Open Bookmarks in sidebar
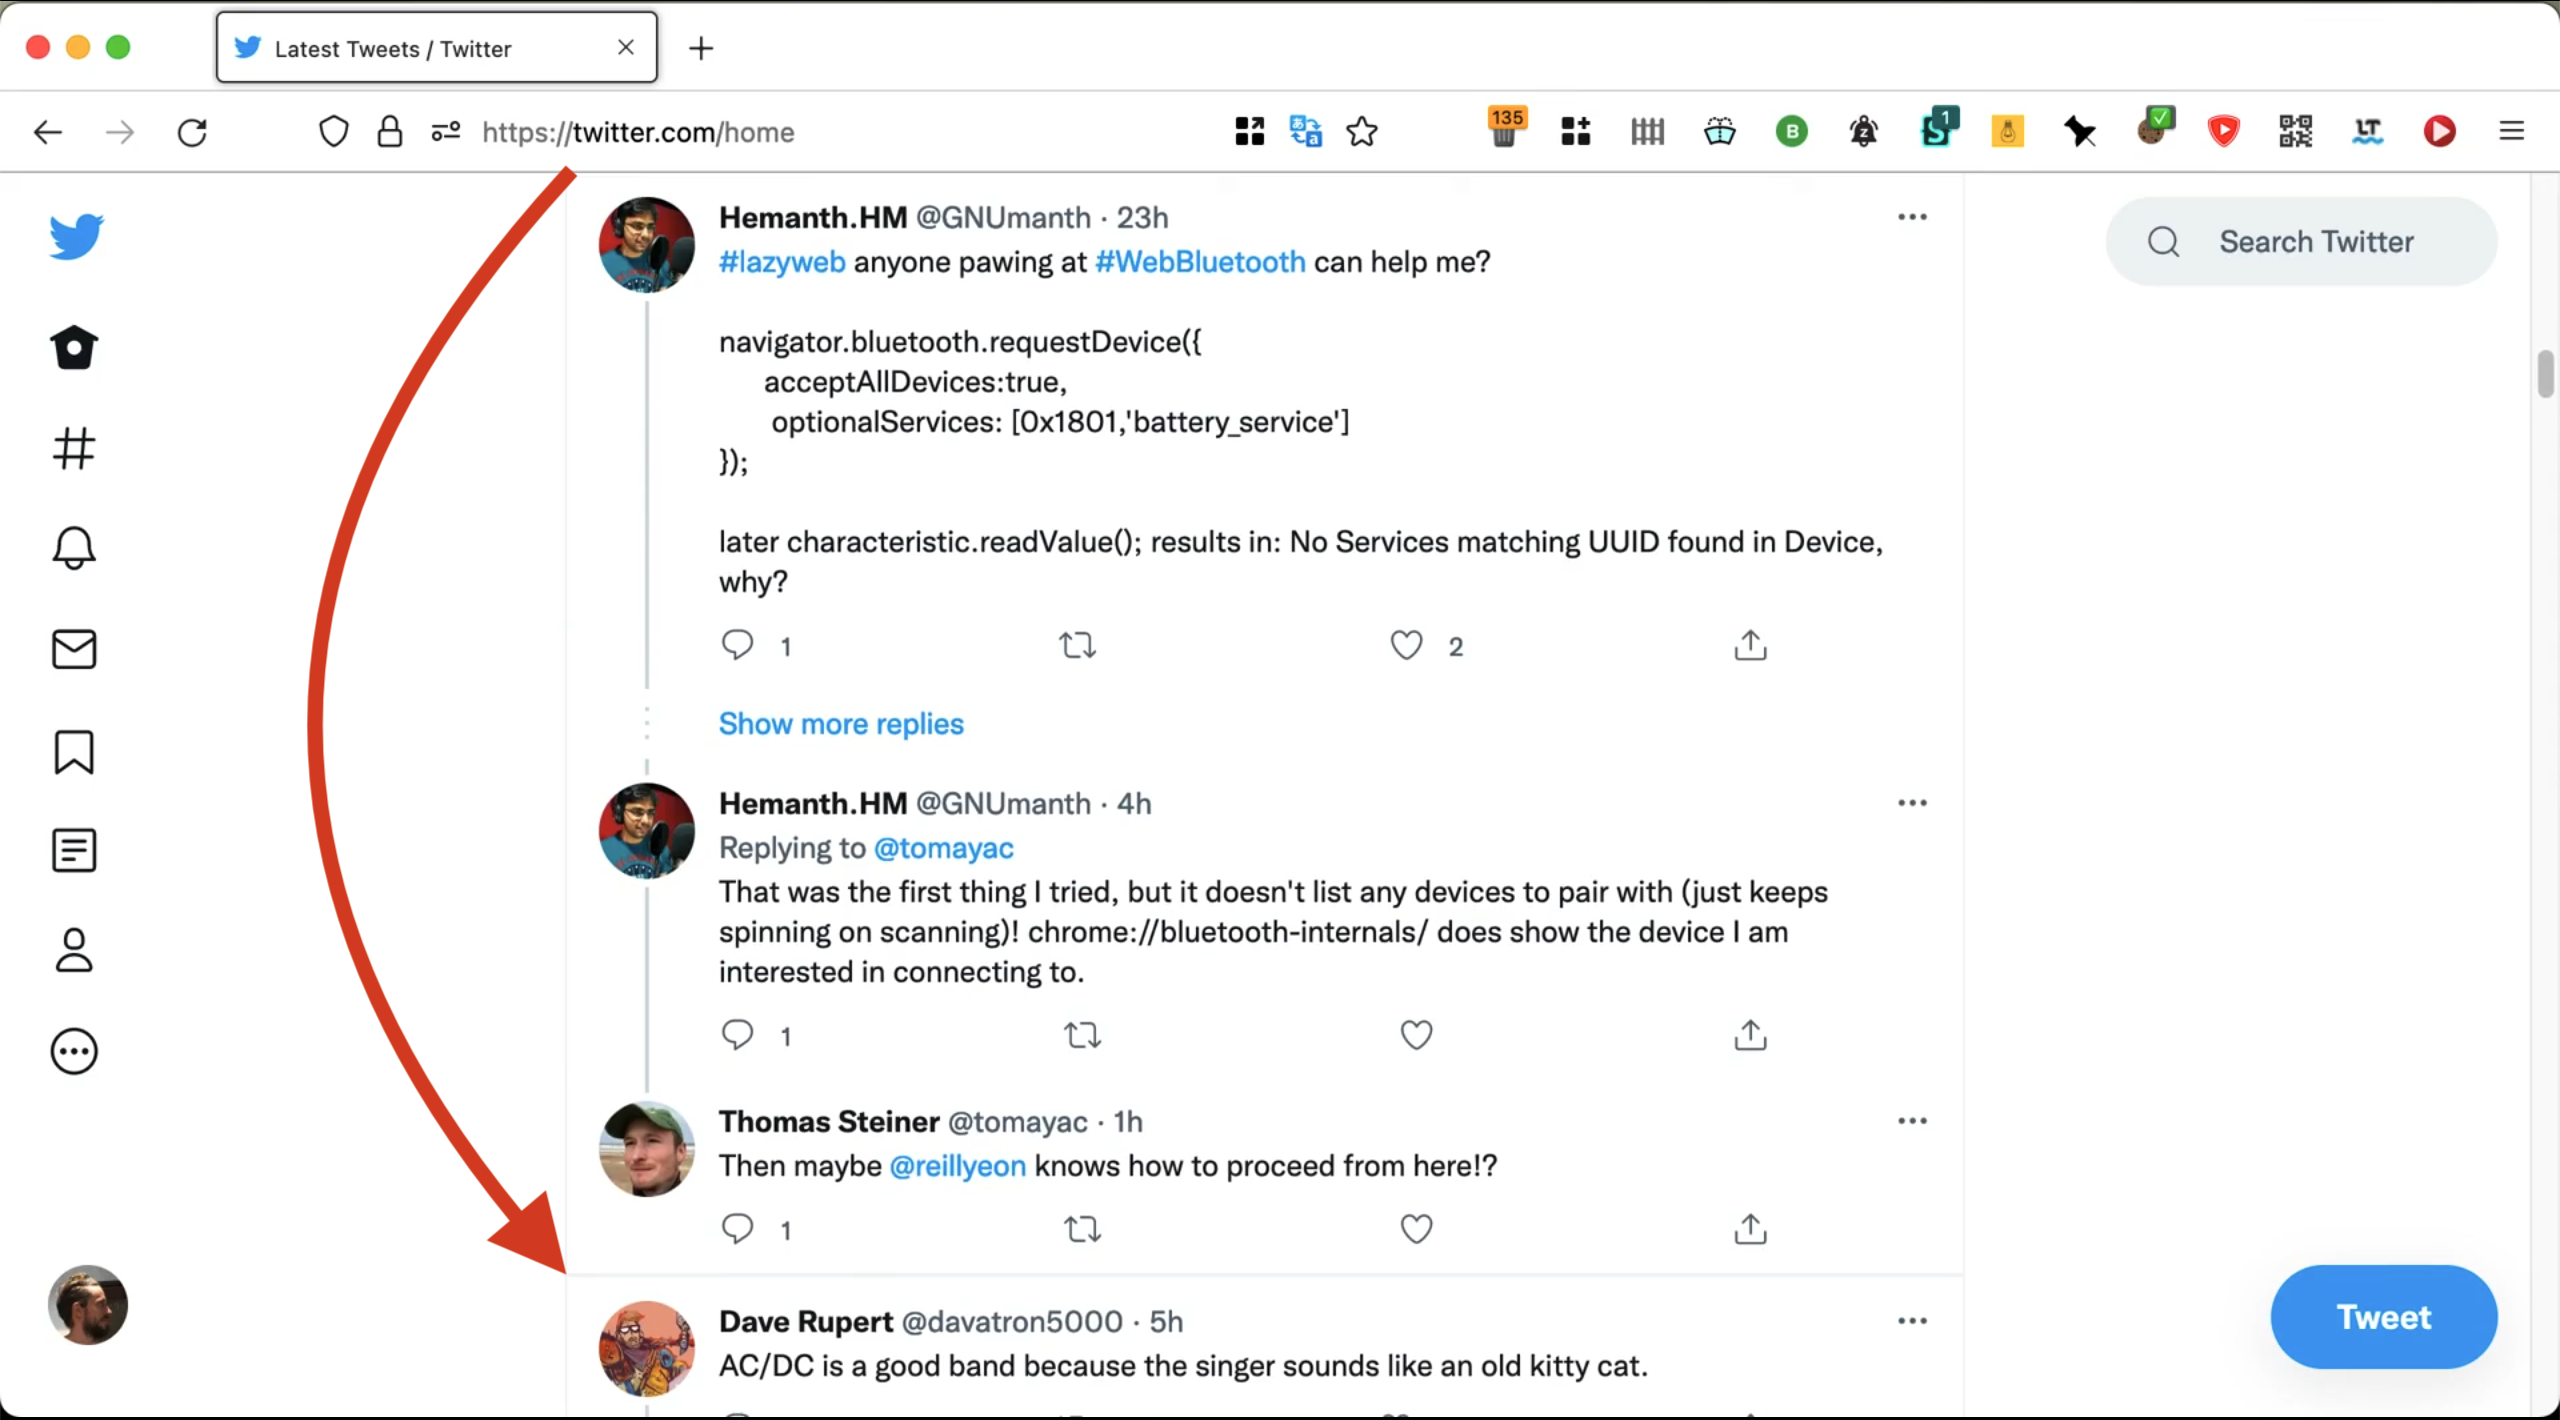Viewport: 2560px width, 1420px height. point(74,751)
